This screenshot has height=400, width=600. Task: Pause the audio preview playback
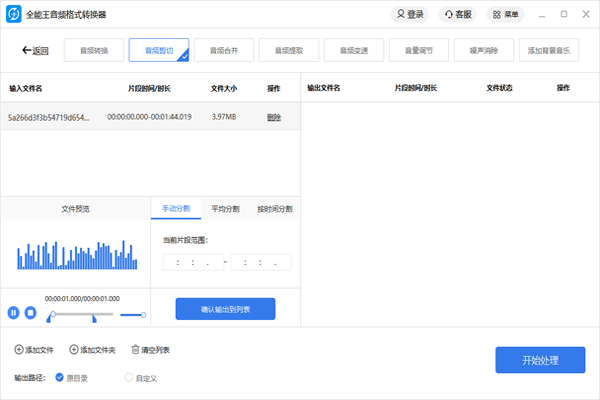click(x=14, y=313)
